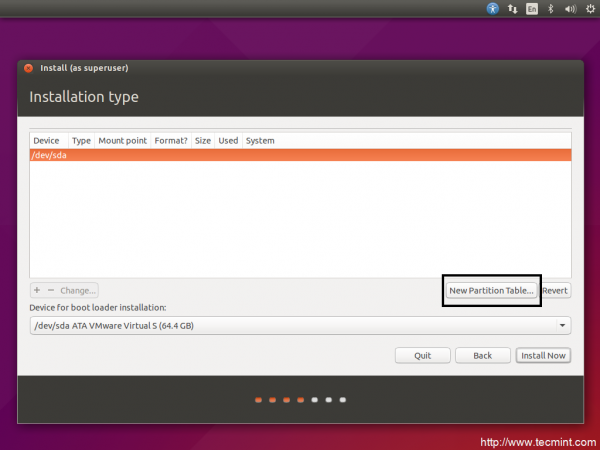Click the Device column header
This screenshot has height=450, width=600.
tap(46, 141)
